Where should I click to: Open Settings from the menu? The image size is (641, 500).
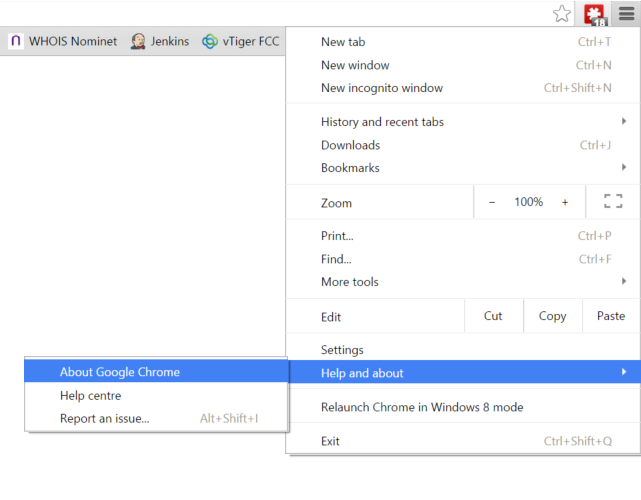tap(463, 350)
